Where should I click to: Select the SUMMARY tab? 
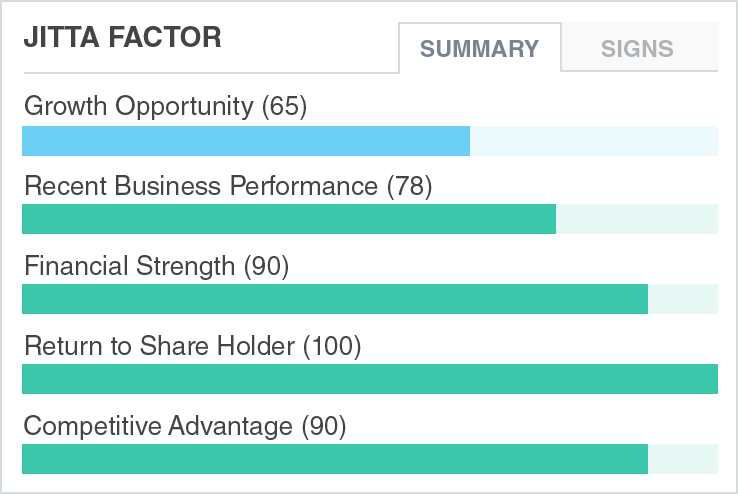pyautogui.click(x=480, y=48)
